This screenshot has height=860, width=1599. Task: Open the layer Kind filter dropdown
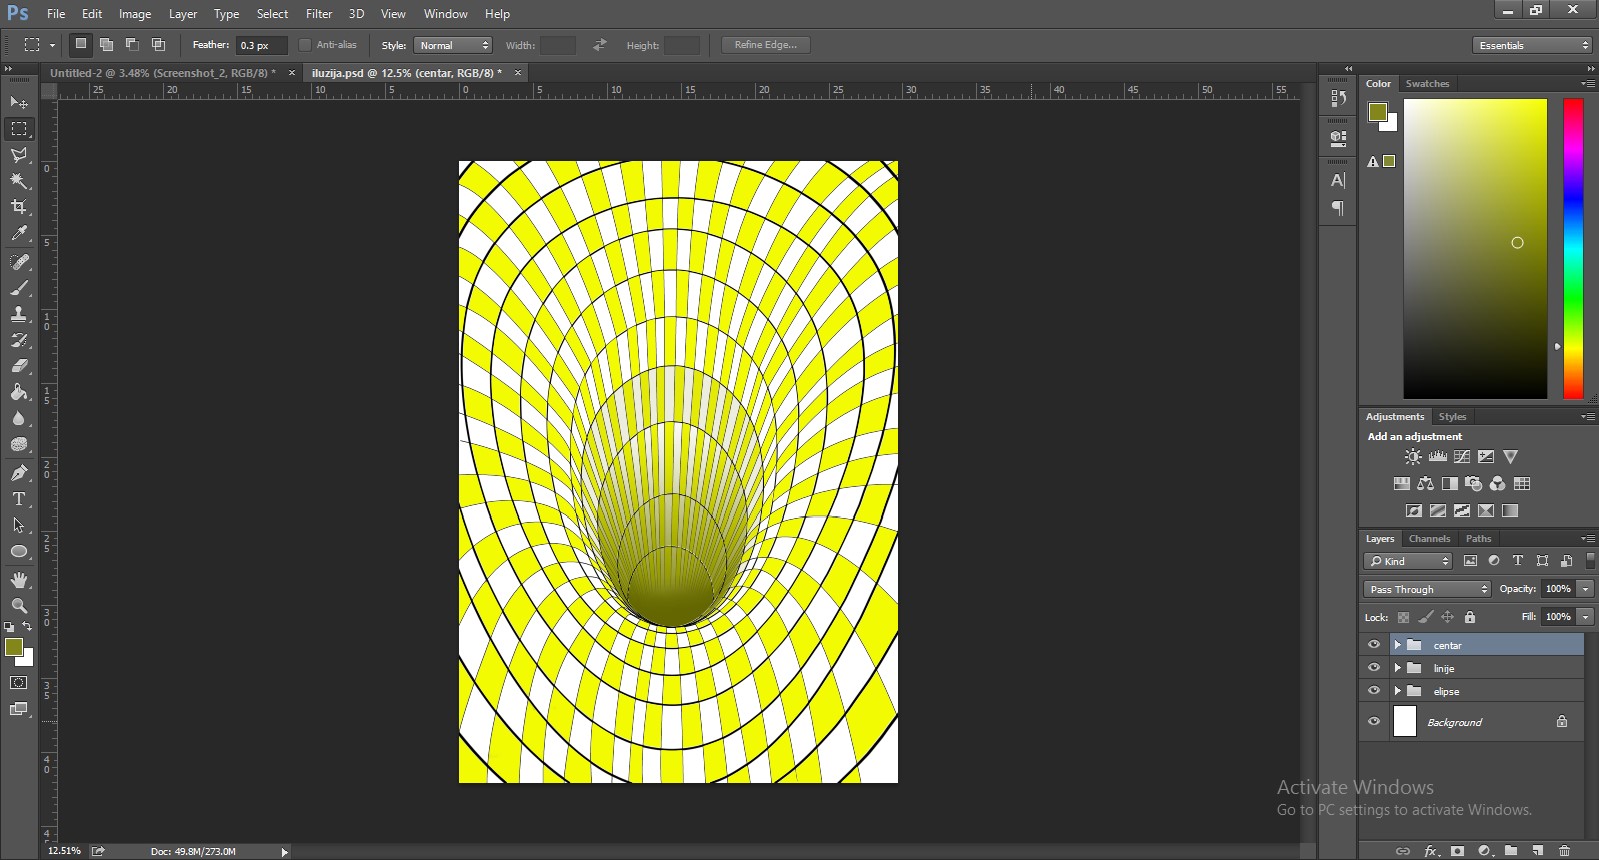pyautogui.click(x=1409, y=561)
